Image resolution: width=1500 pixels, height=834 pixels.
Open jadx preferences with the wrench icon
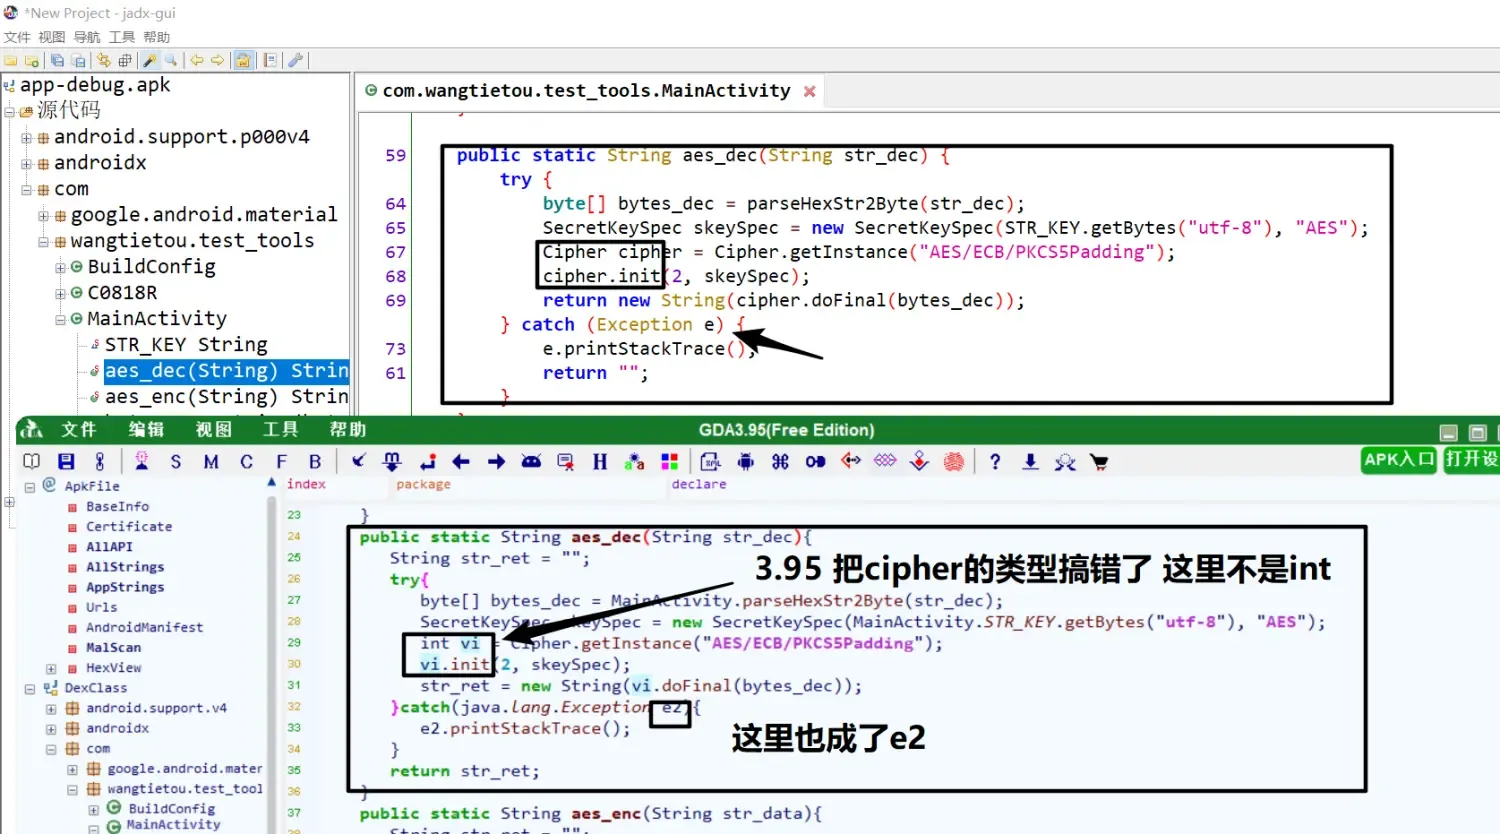[x=295, y=60]
